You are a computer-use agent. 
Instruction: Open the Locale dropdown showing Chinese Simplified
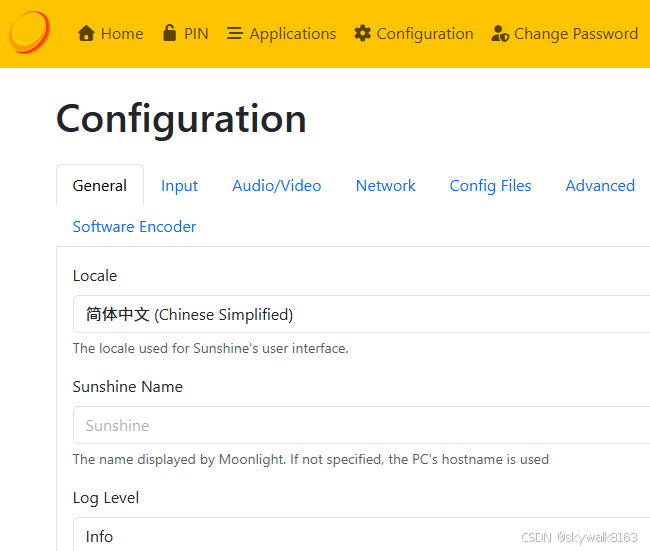coord(361,314)
